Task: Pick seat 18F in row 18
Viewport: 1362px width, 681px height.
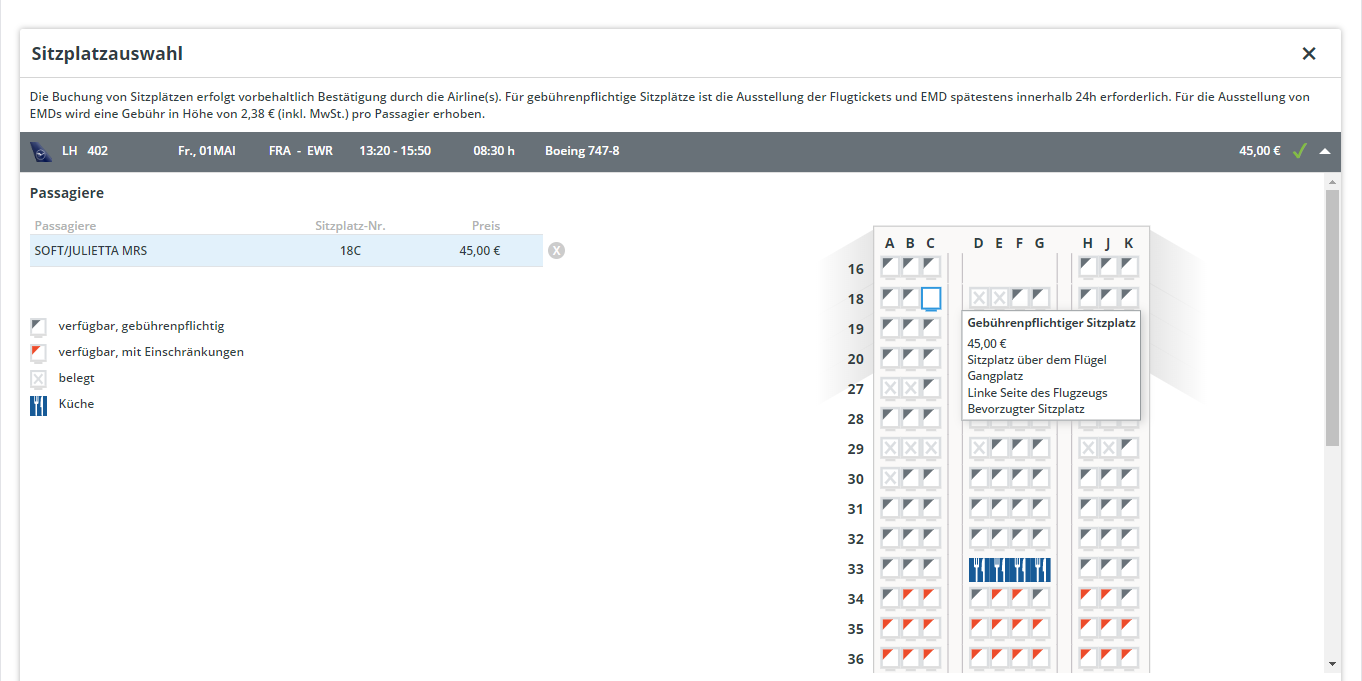Action: (1019, 297)
